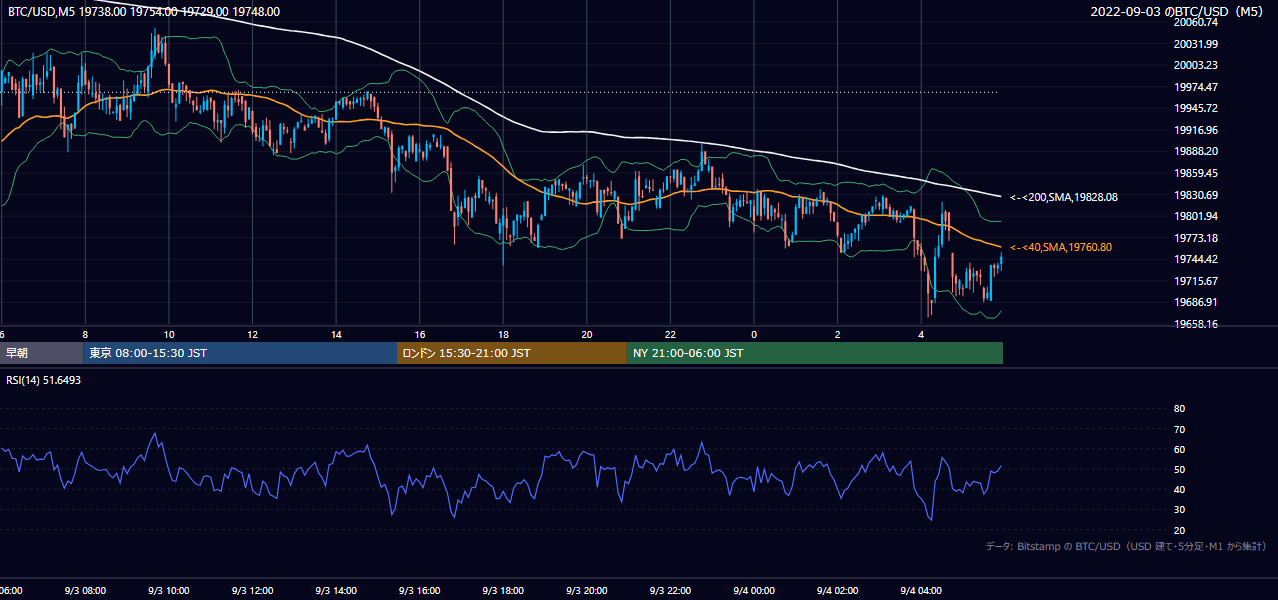Viewport: 1278px width, 600px height.
Task: Click price axis value 19715.67
Action: tap(1196, 281)
